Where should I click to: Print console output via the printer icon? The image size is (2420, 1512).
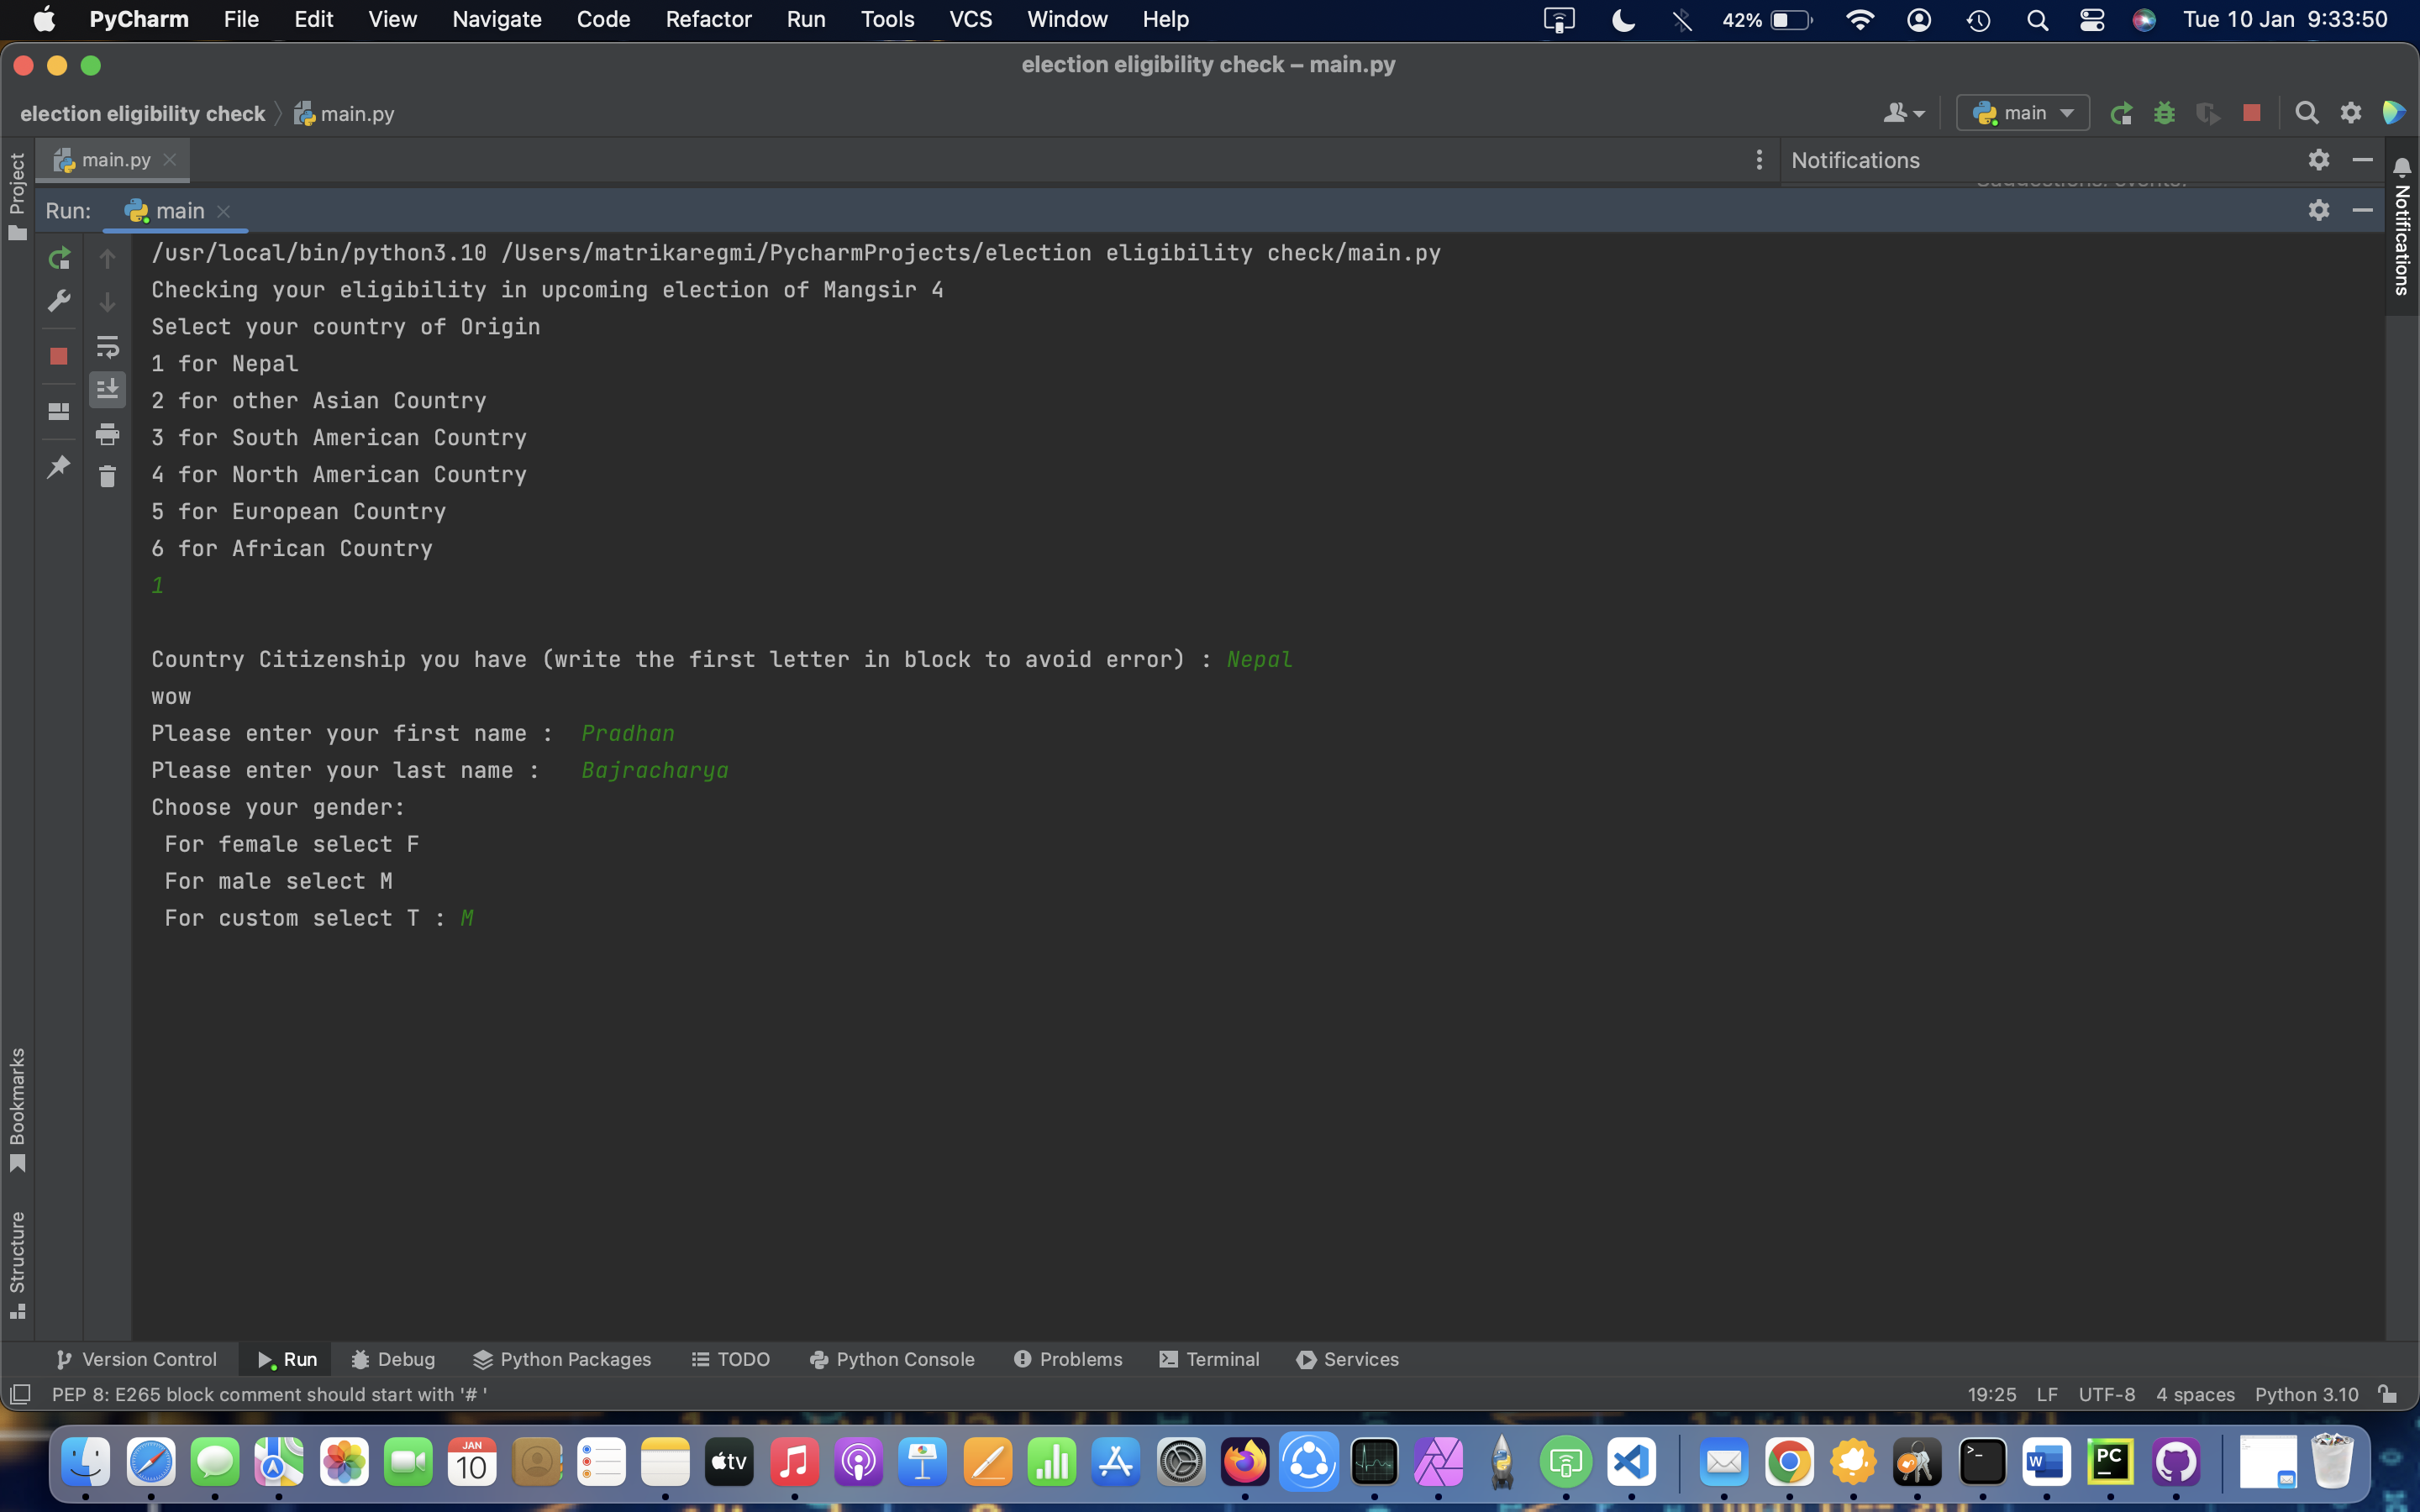tap(107, 433)
